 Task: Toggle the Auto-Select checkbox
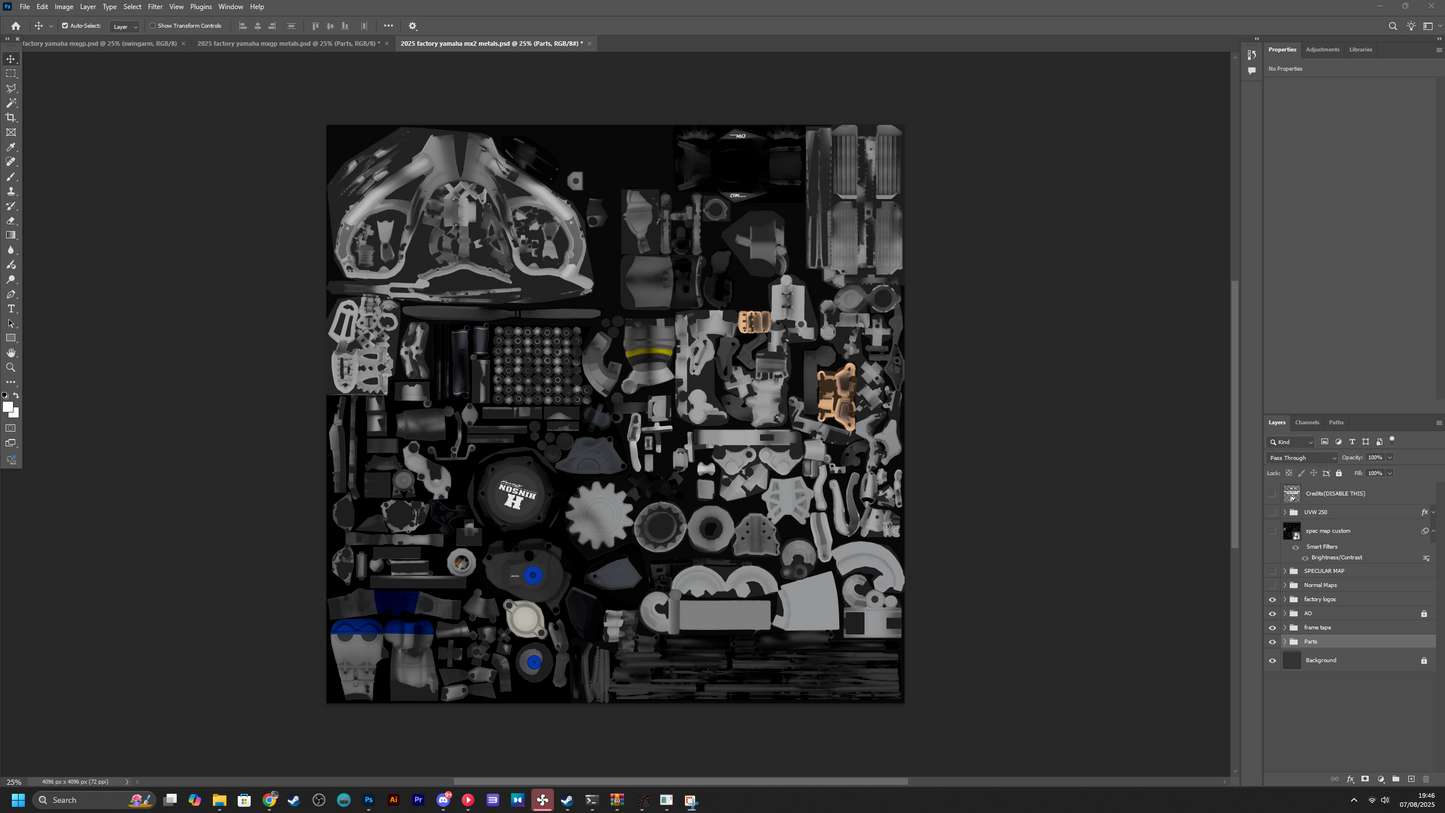65,26
